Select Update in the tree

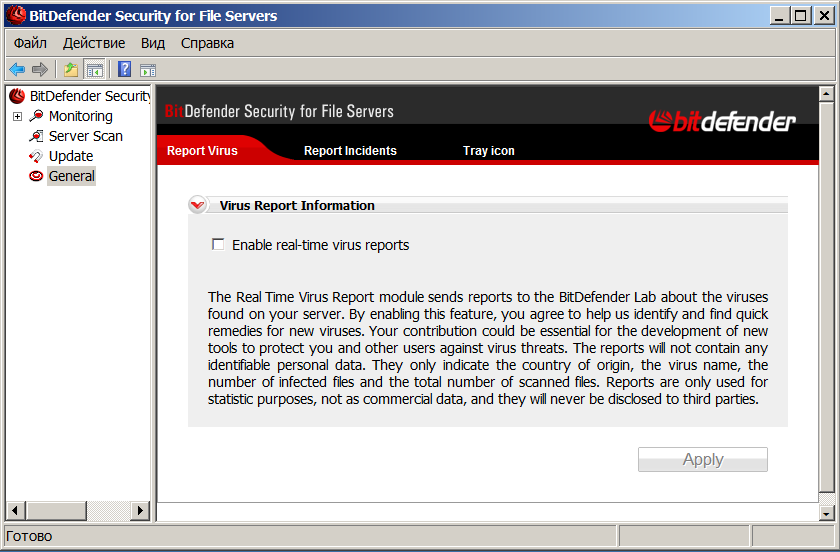(71, 156)
